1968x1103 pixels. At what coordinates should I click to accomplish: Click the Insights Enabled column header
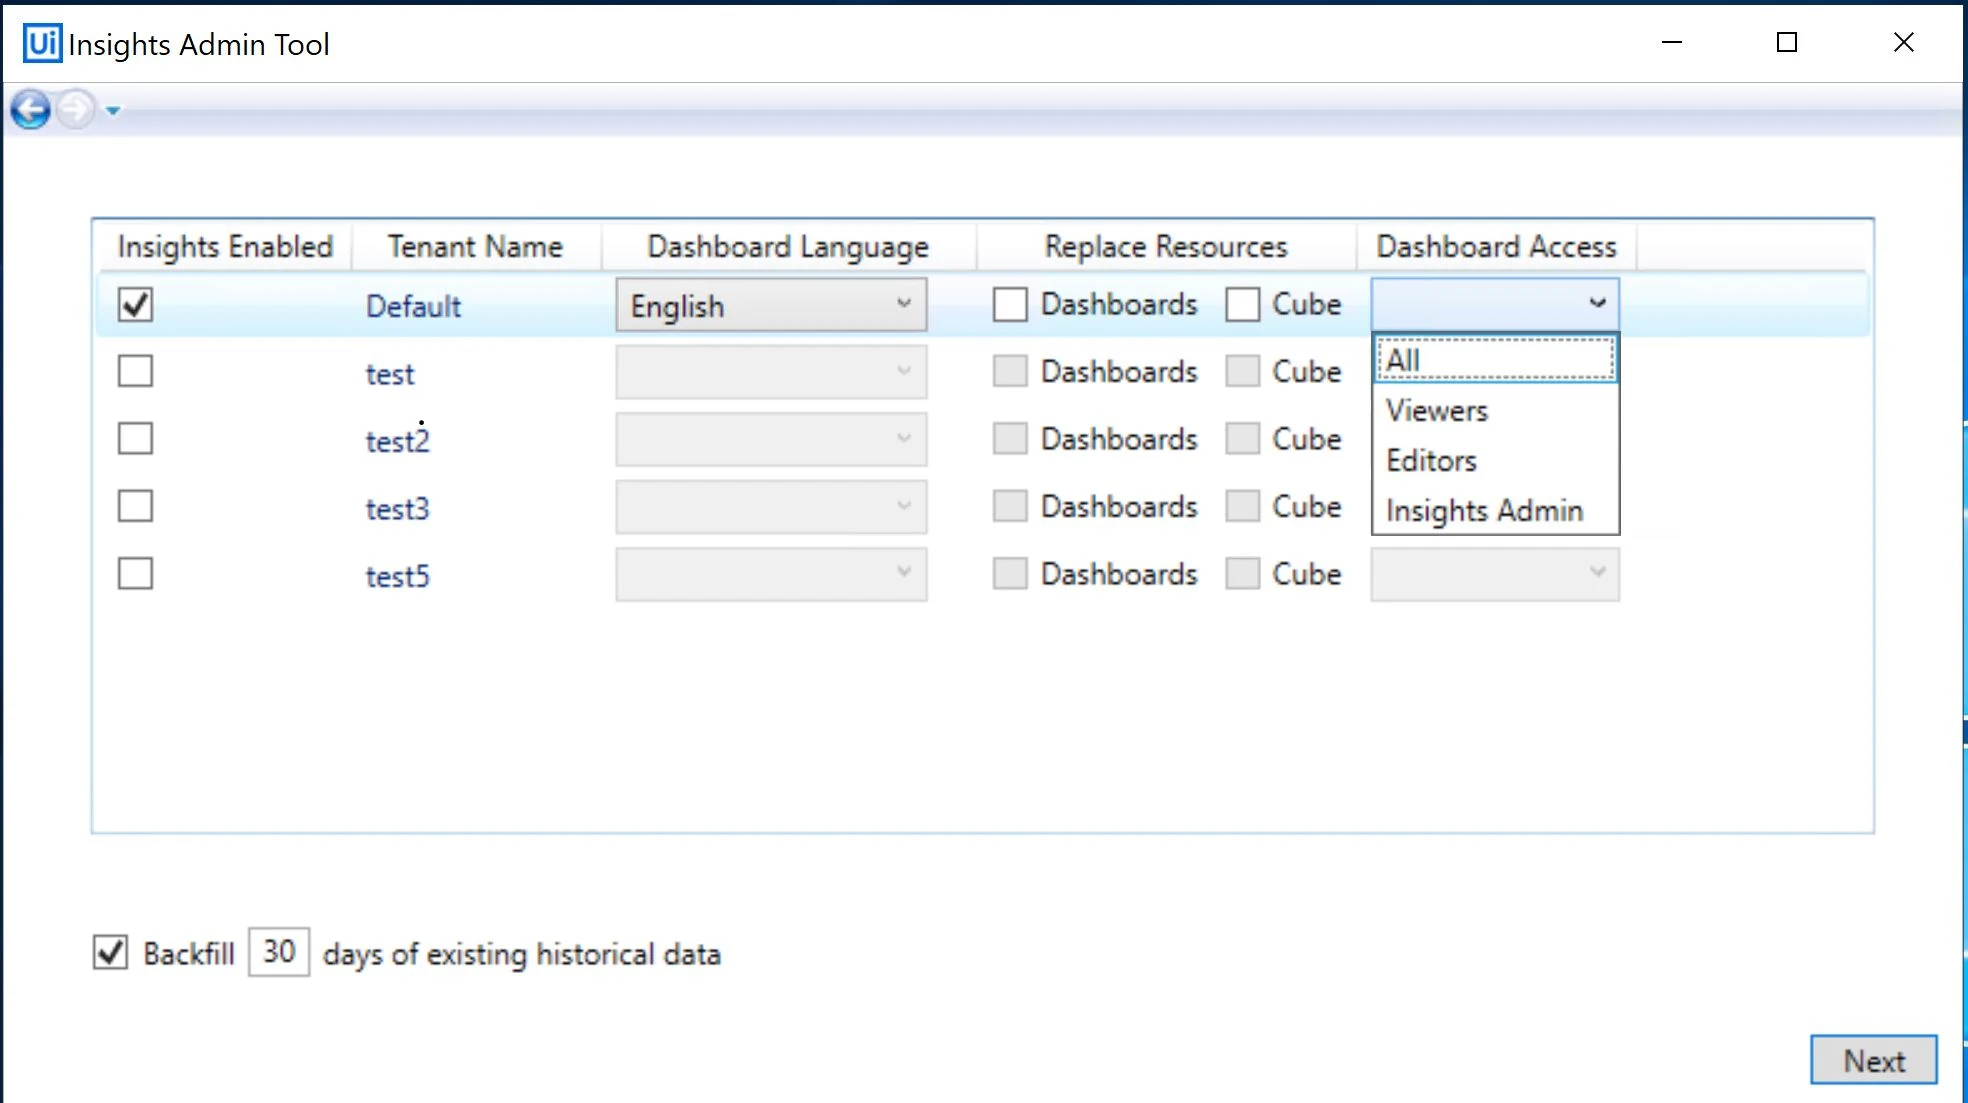click(225, 246)
